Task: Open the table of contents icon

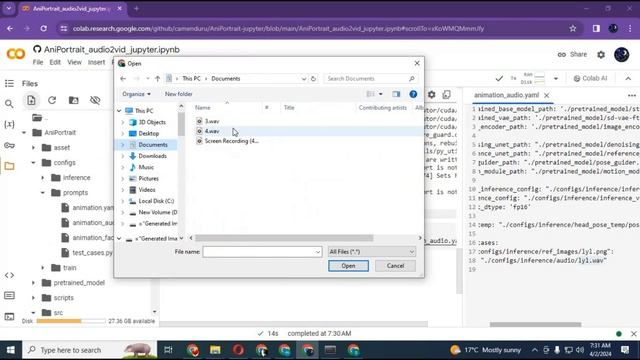Action: pyautogui.click(x=9, y=84)
